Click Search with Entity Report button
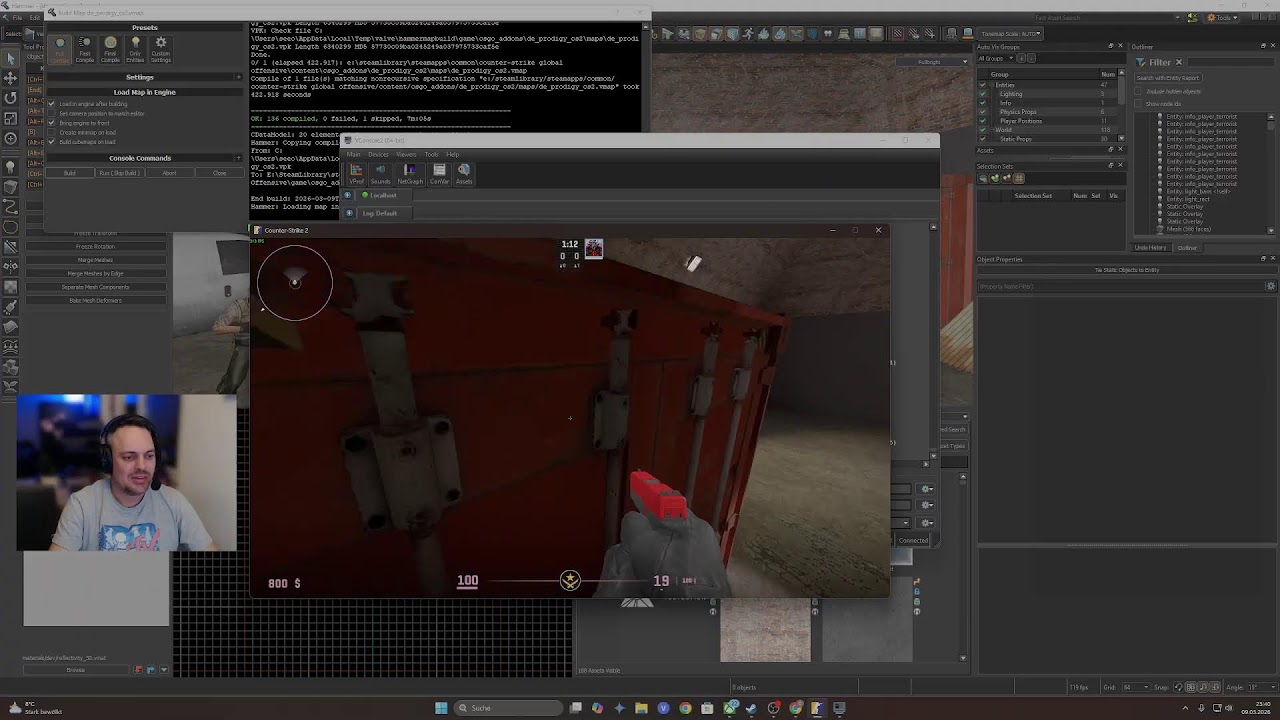 1168,78
